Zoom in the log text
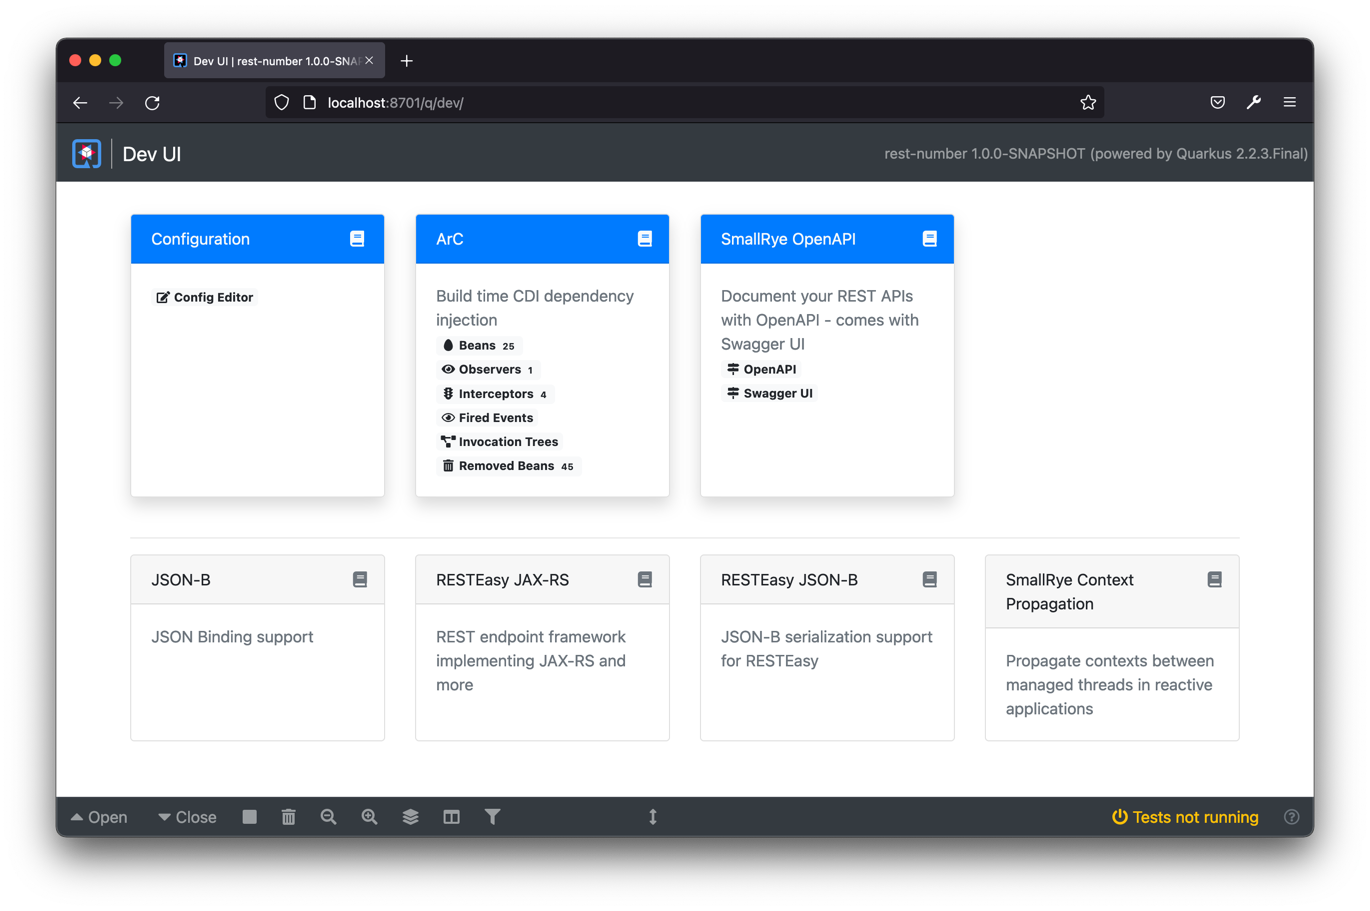 click(x=370, y=817)
